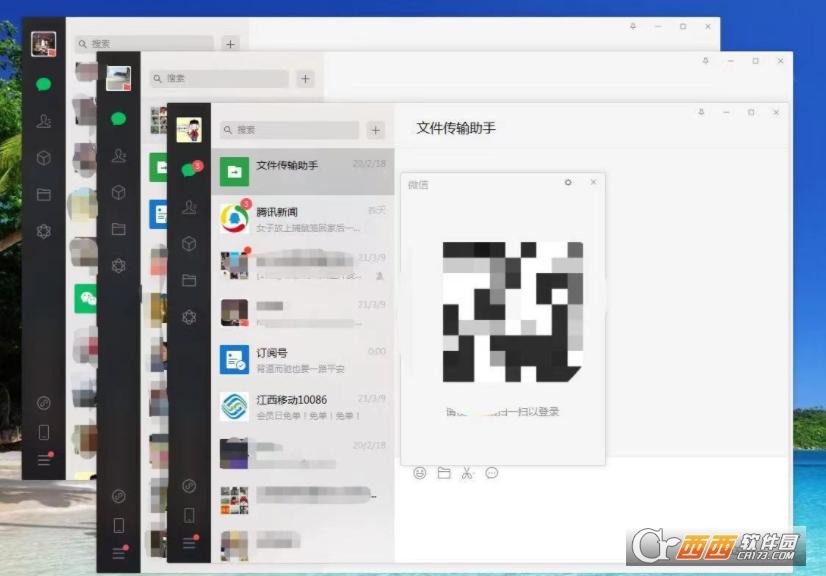Close the 微信 QR login dialog

[x=594, y=182]
